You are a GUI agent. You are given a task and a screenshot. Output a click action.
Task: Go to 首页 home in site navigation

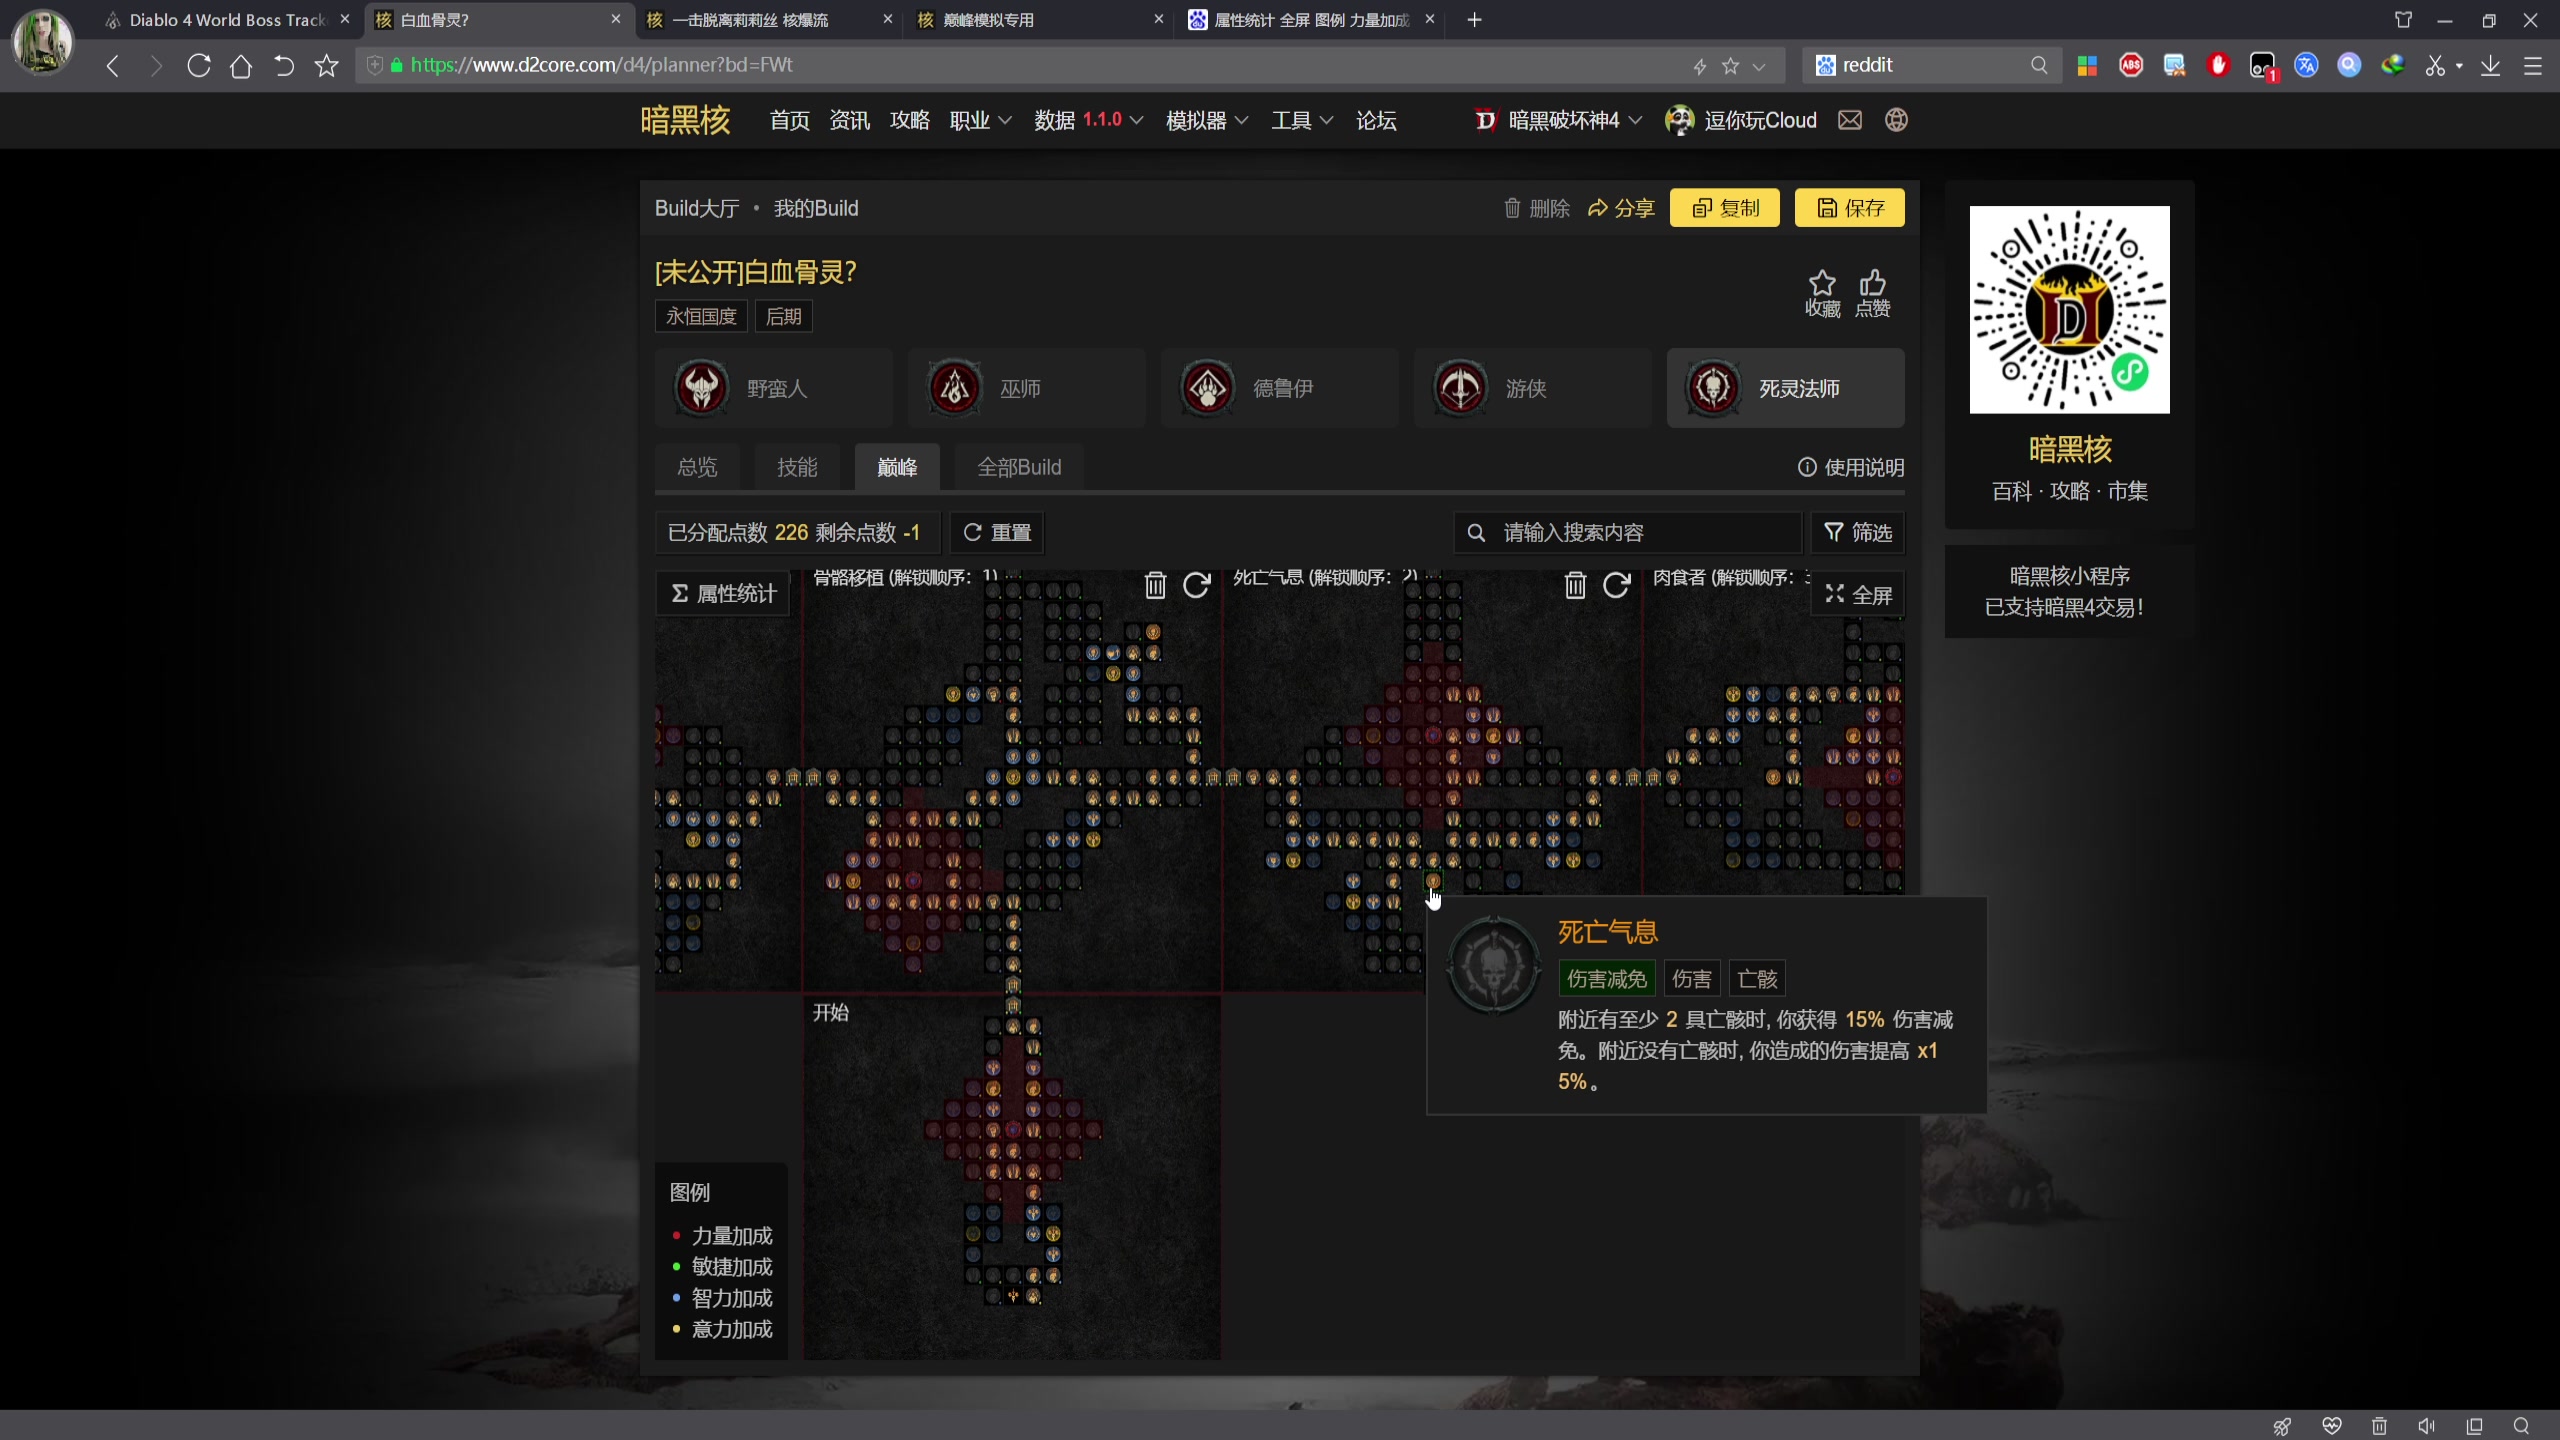click(789, 120)
